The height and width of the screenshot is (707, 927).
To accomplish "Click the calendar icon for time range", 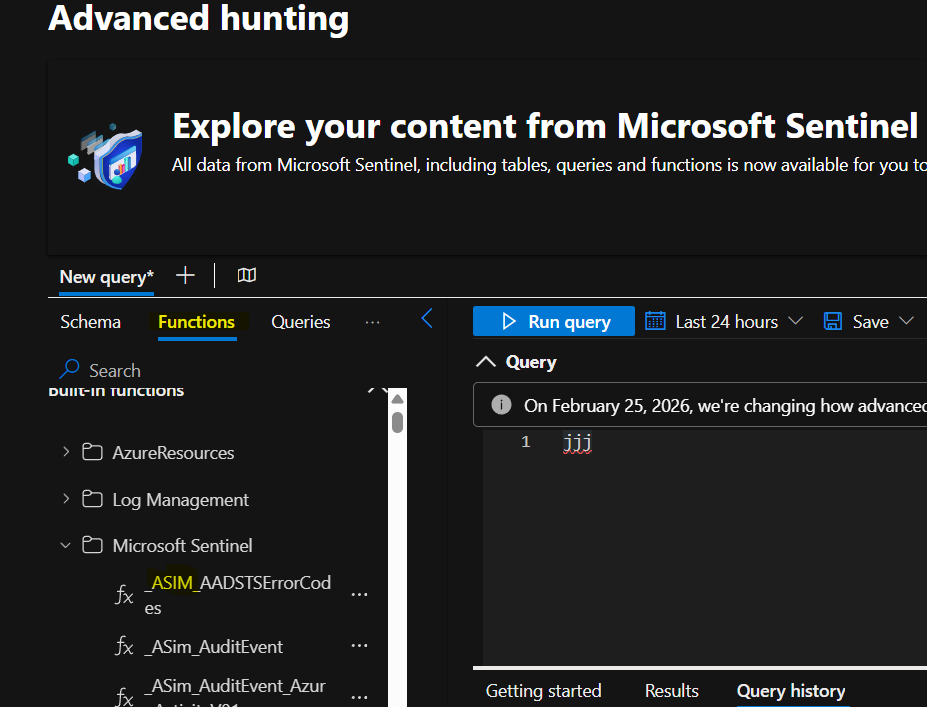I will coord(655,321).
